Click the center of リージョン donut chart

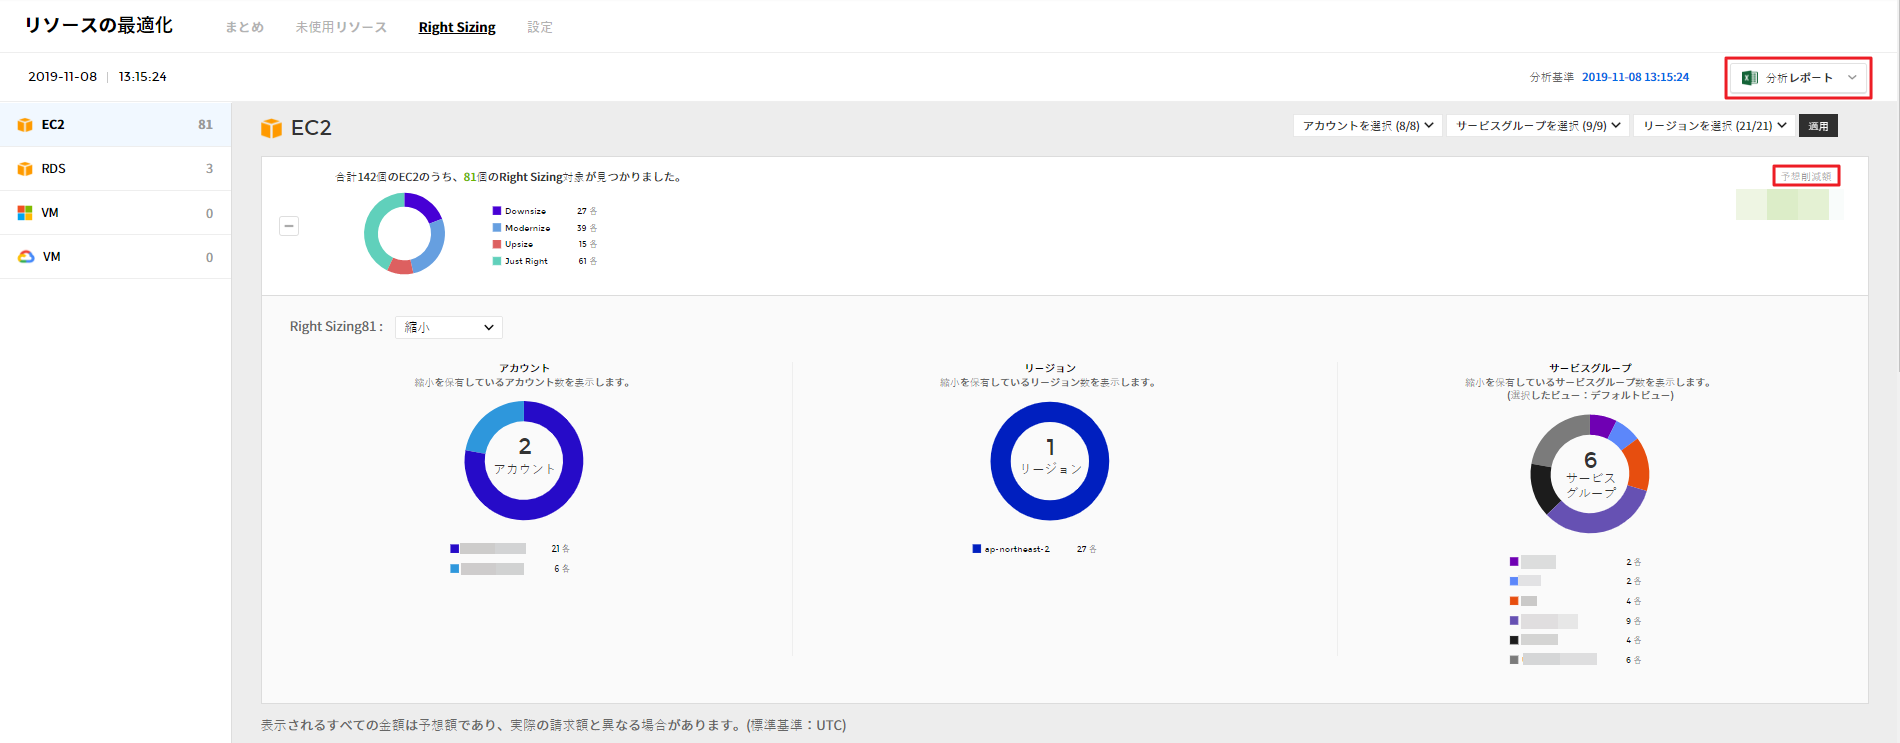[1049, 461]
